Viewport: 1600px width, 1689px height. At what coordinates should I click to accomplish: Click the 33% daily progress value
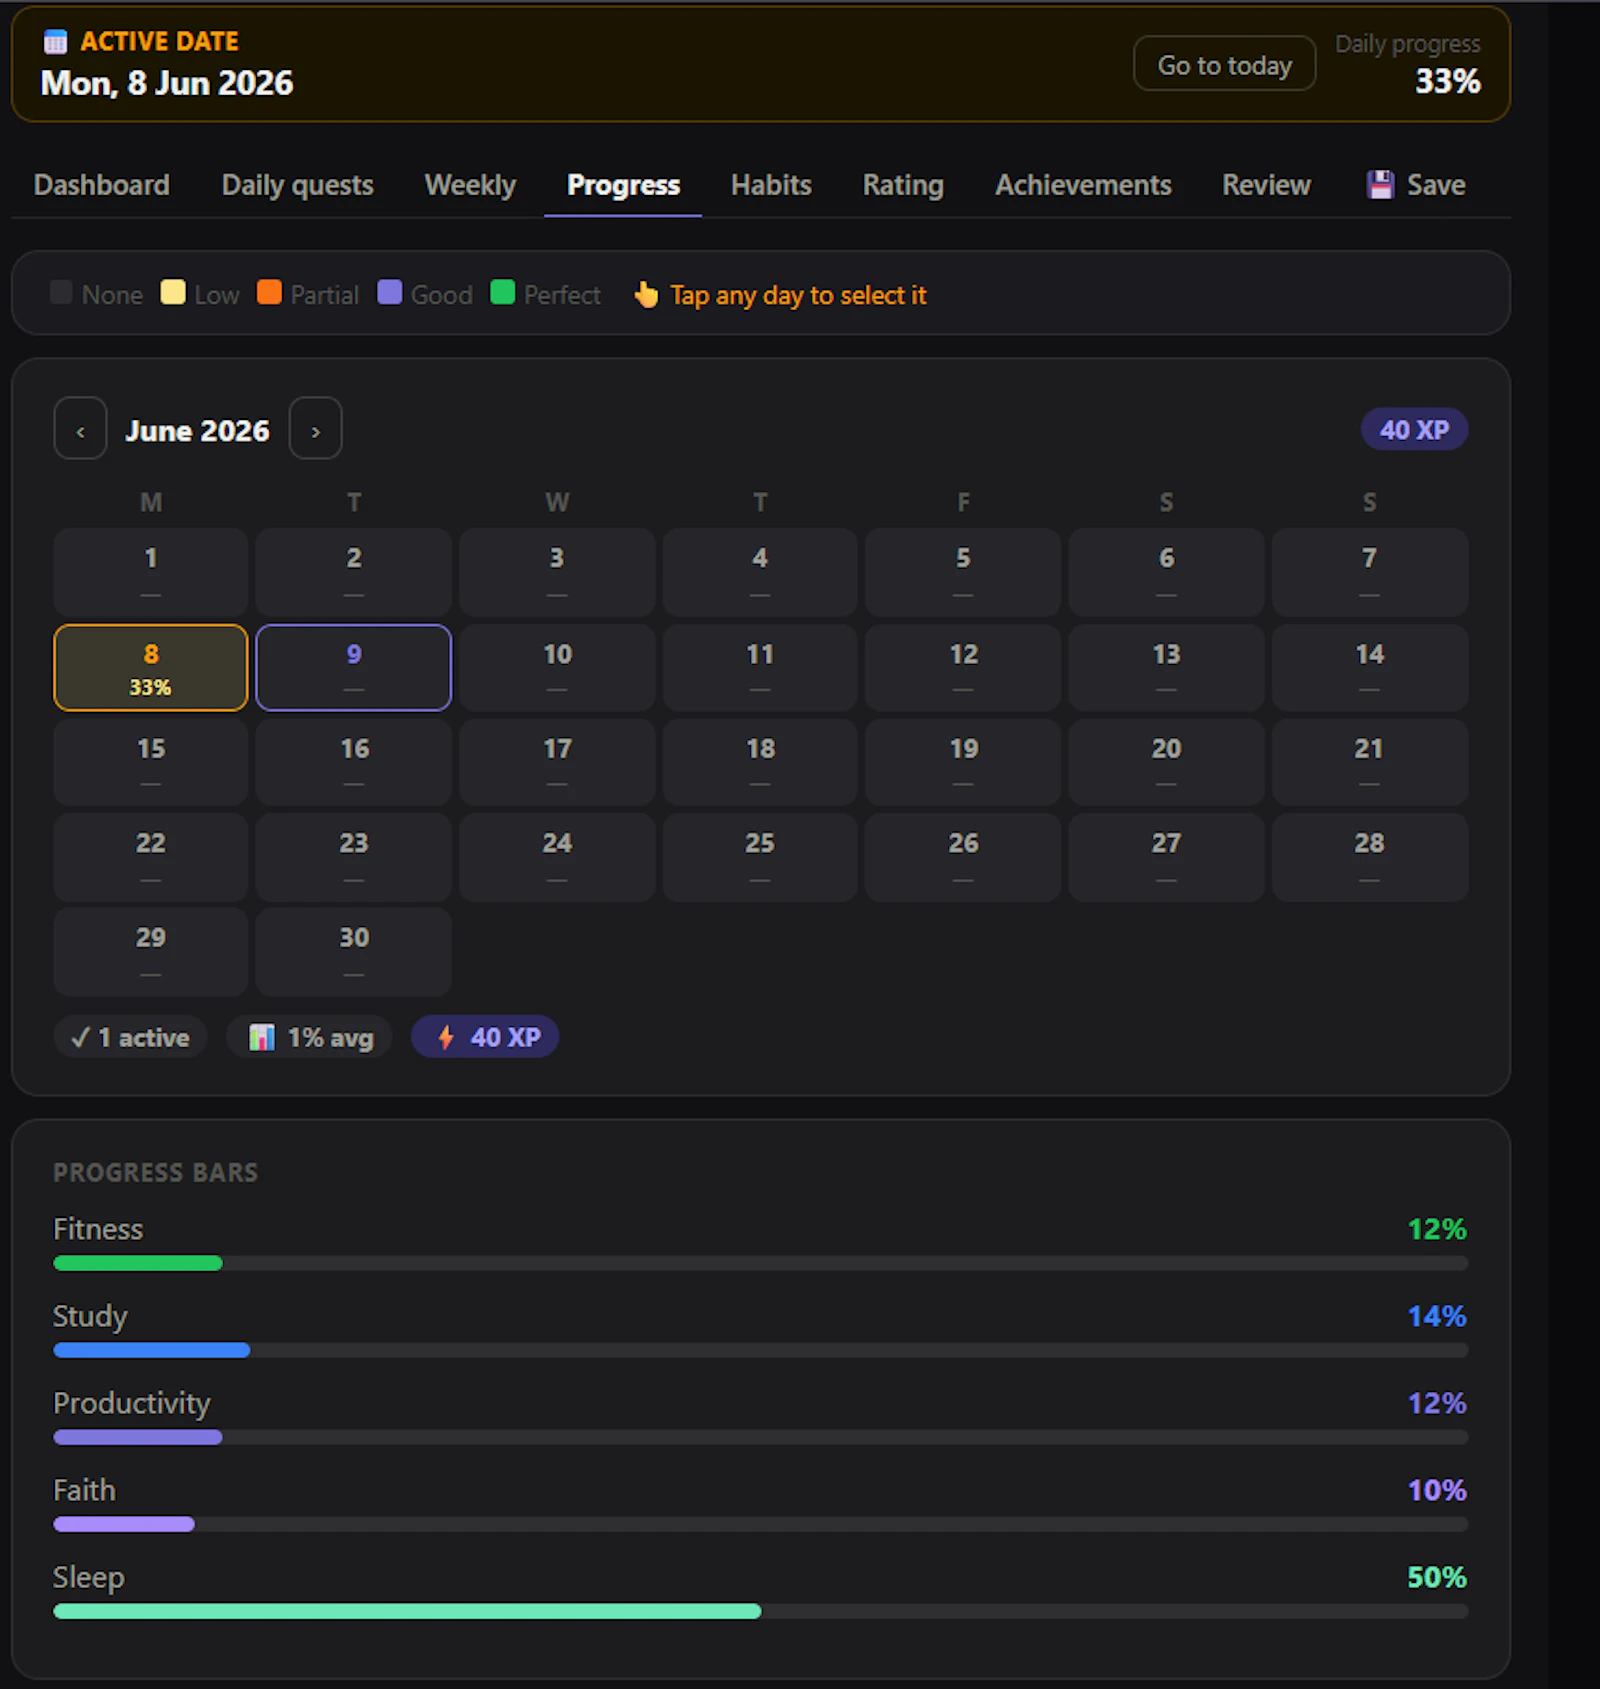1447,81
